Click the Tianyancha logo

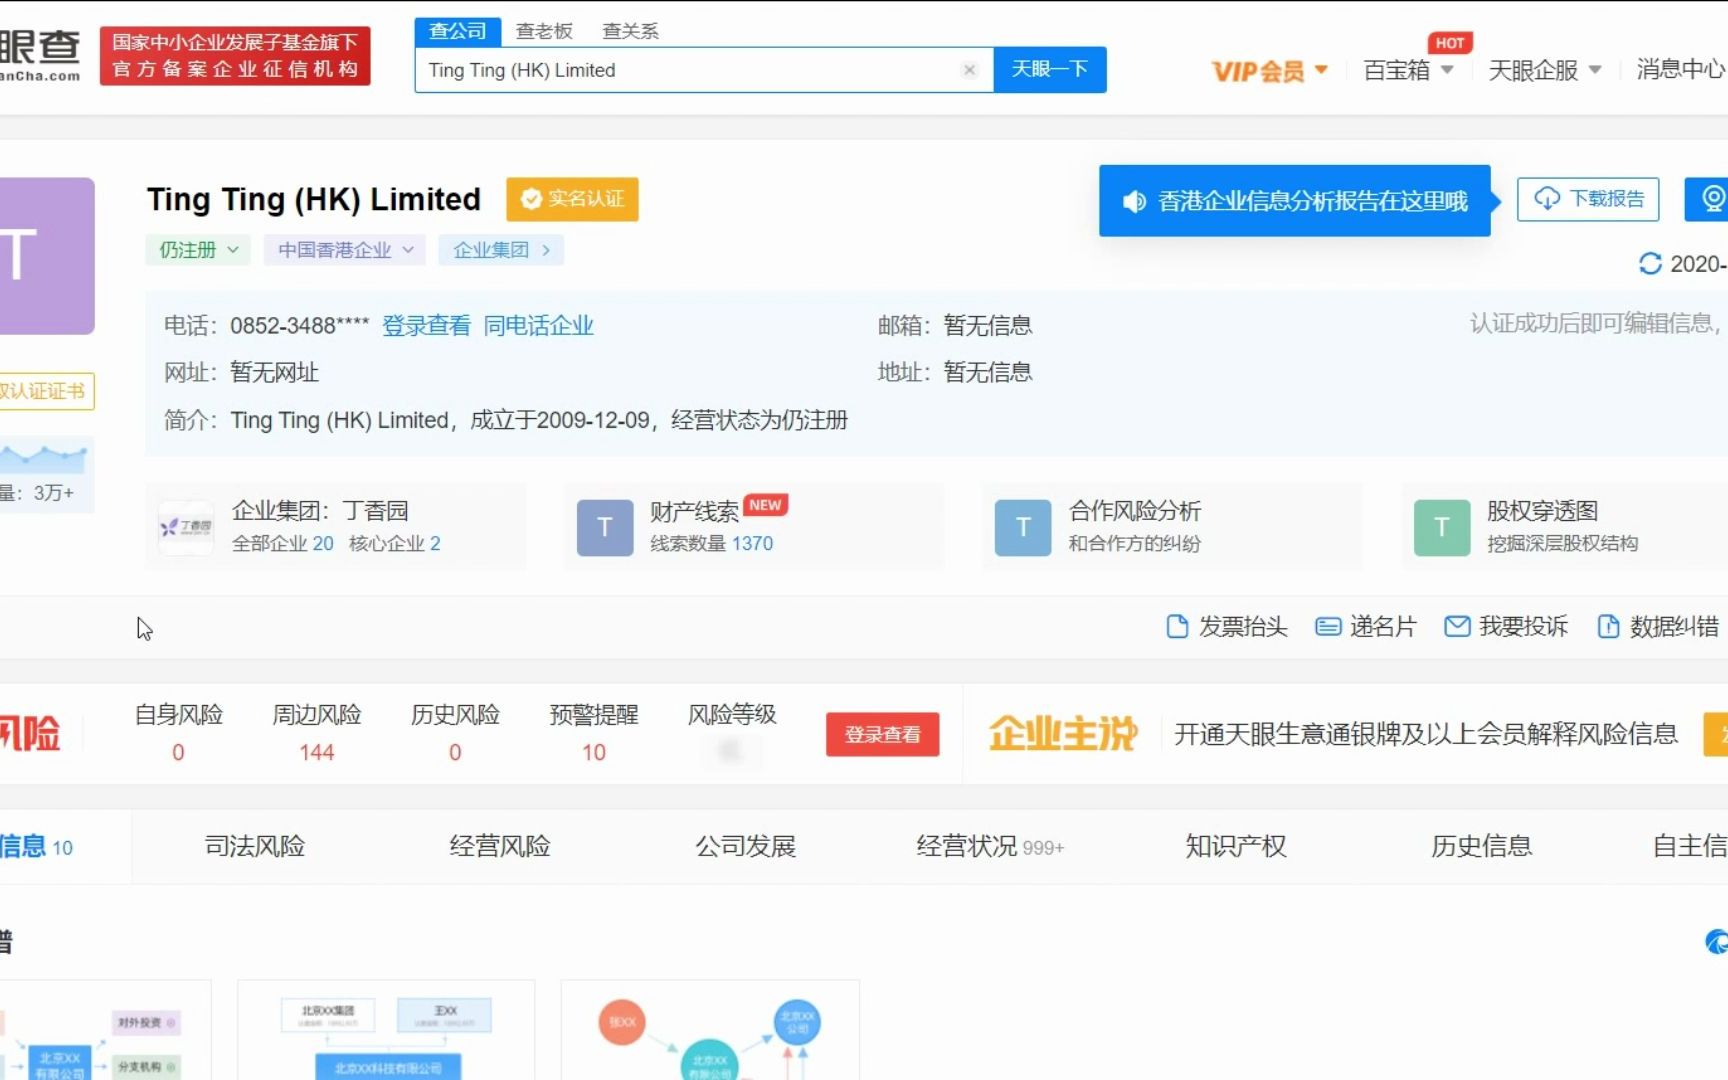[x=40, y=55]
